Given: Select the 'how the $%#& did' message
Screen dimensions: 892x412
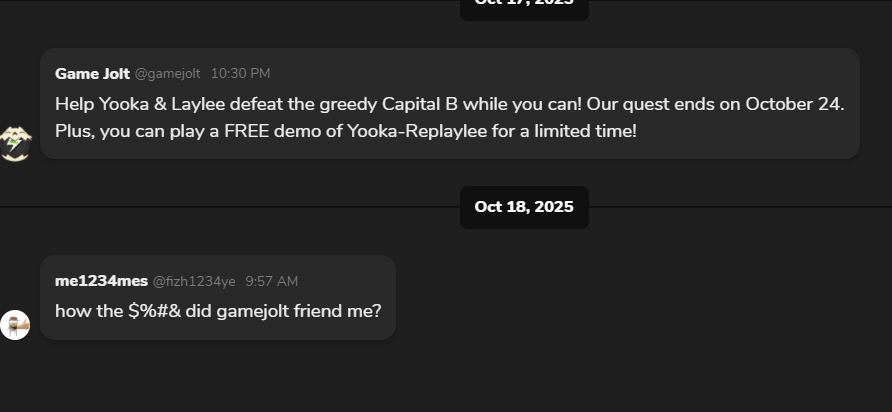Looking at the screenshot, I should (x=218, y=311).
